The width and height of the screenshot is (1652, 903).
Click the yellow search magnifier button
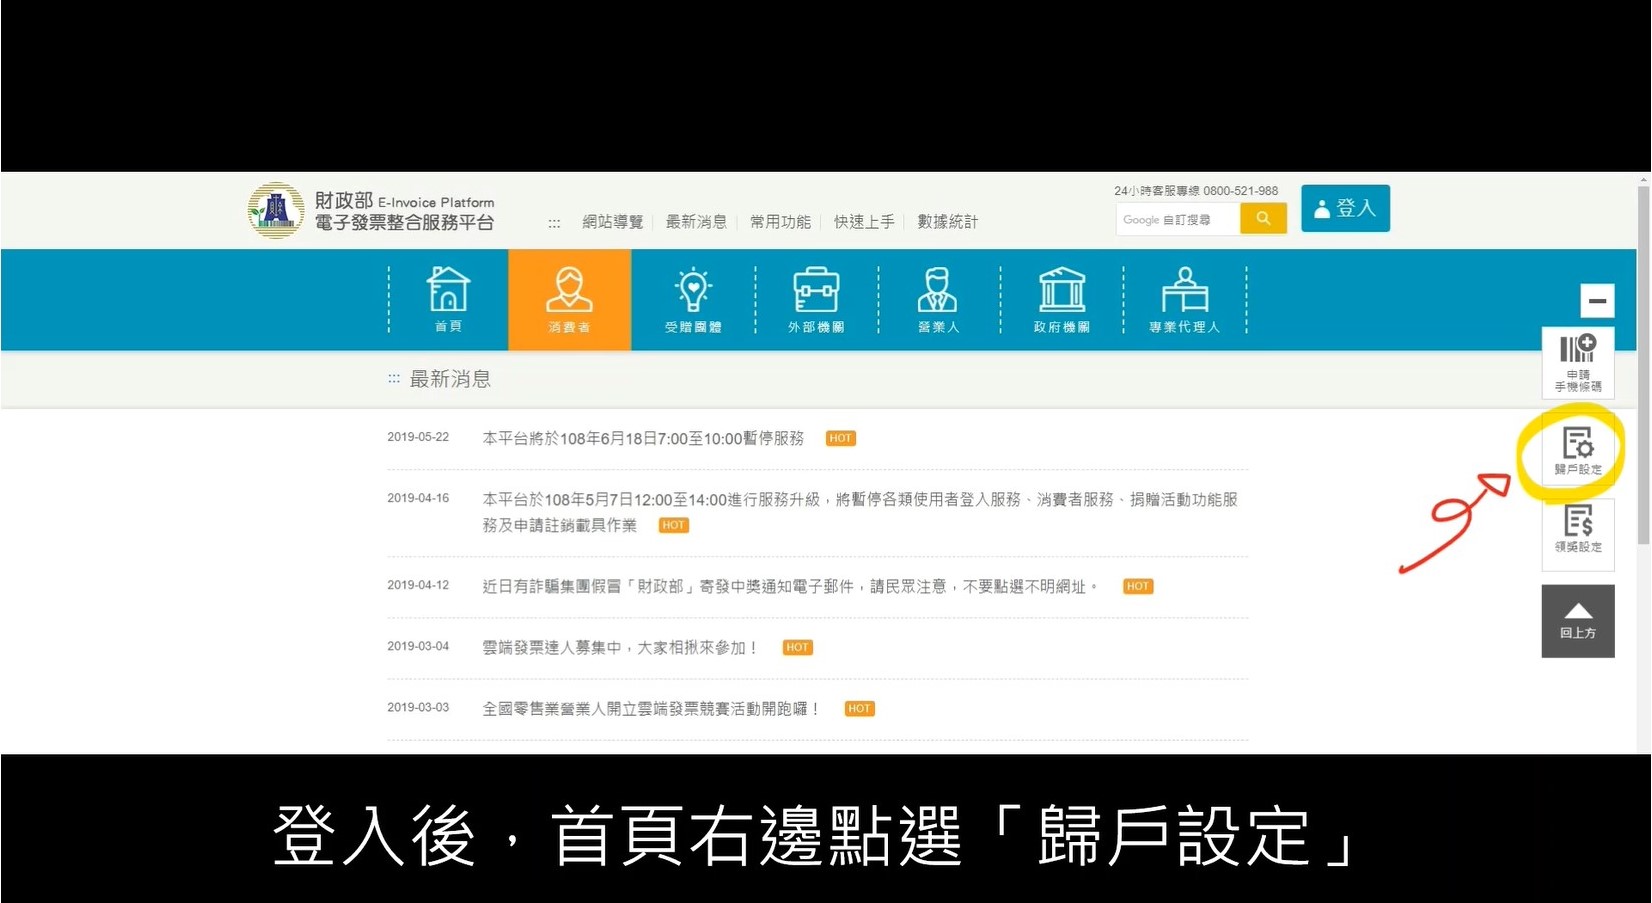click(x=1263, y=219)
